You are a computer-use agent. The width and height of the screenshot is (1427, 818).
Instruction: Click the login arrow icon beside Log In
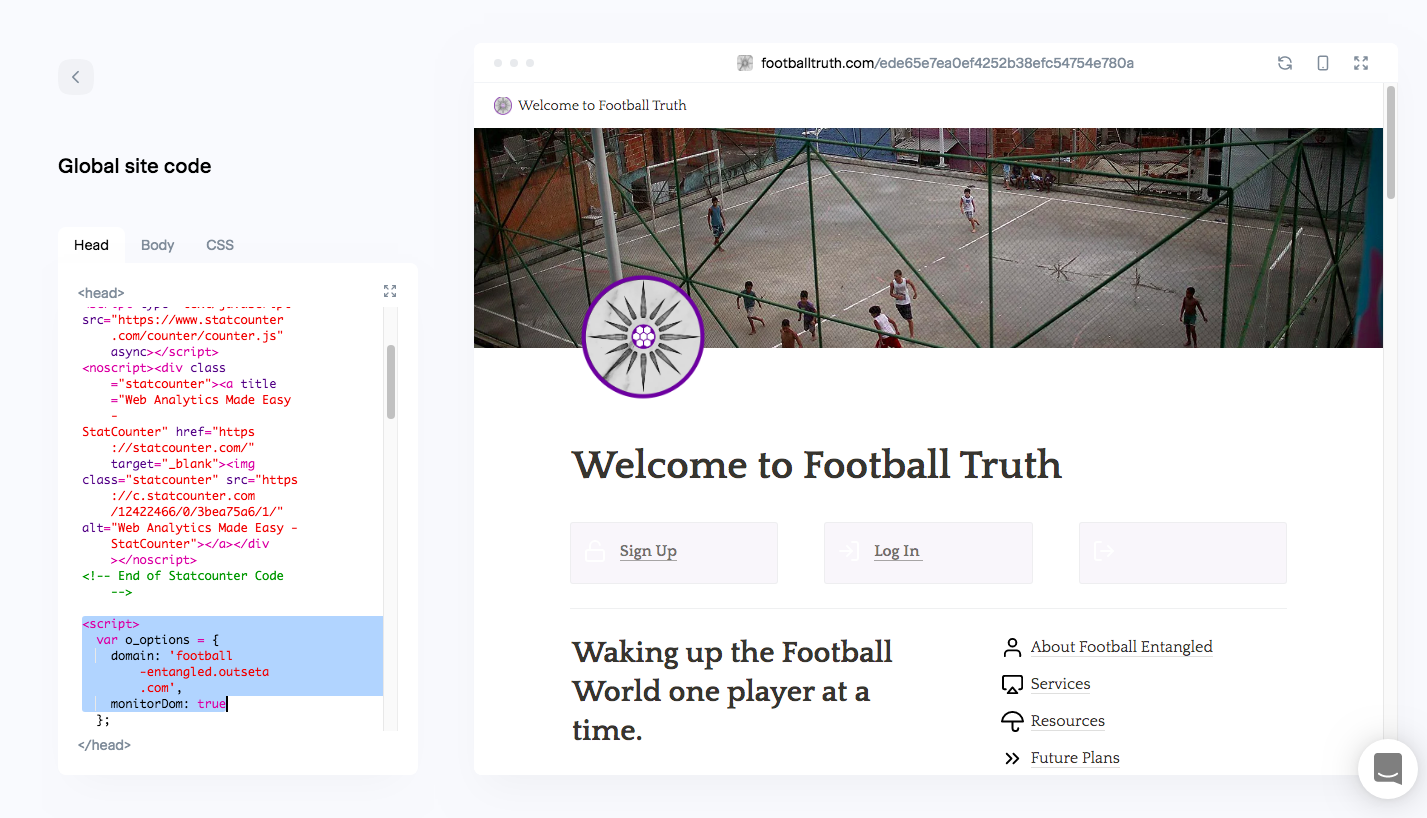point(850,551)
